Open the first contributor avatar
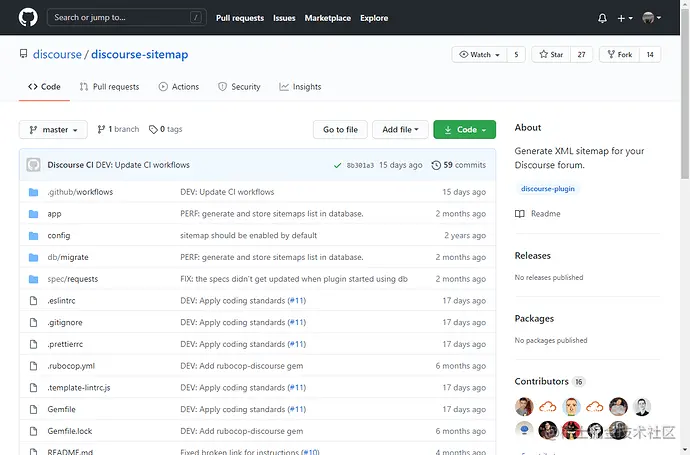The width and height of the screenshot is (690, 455). pyautogui.click(x=524, y=407)
